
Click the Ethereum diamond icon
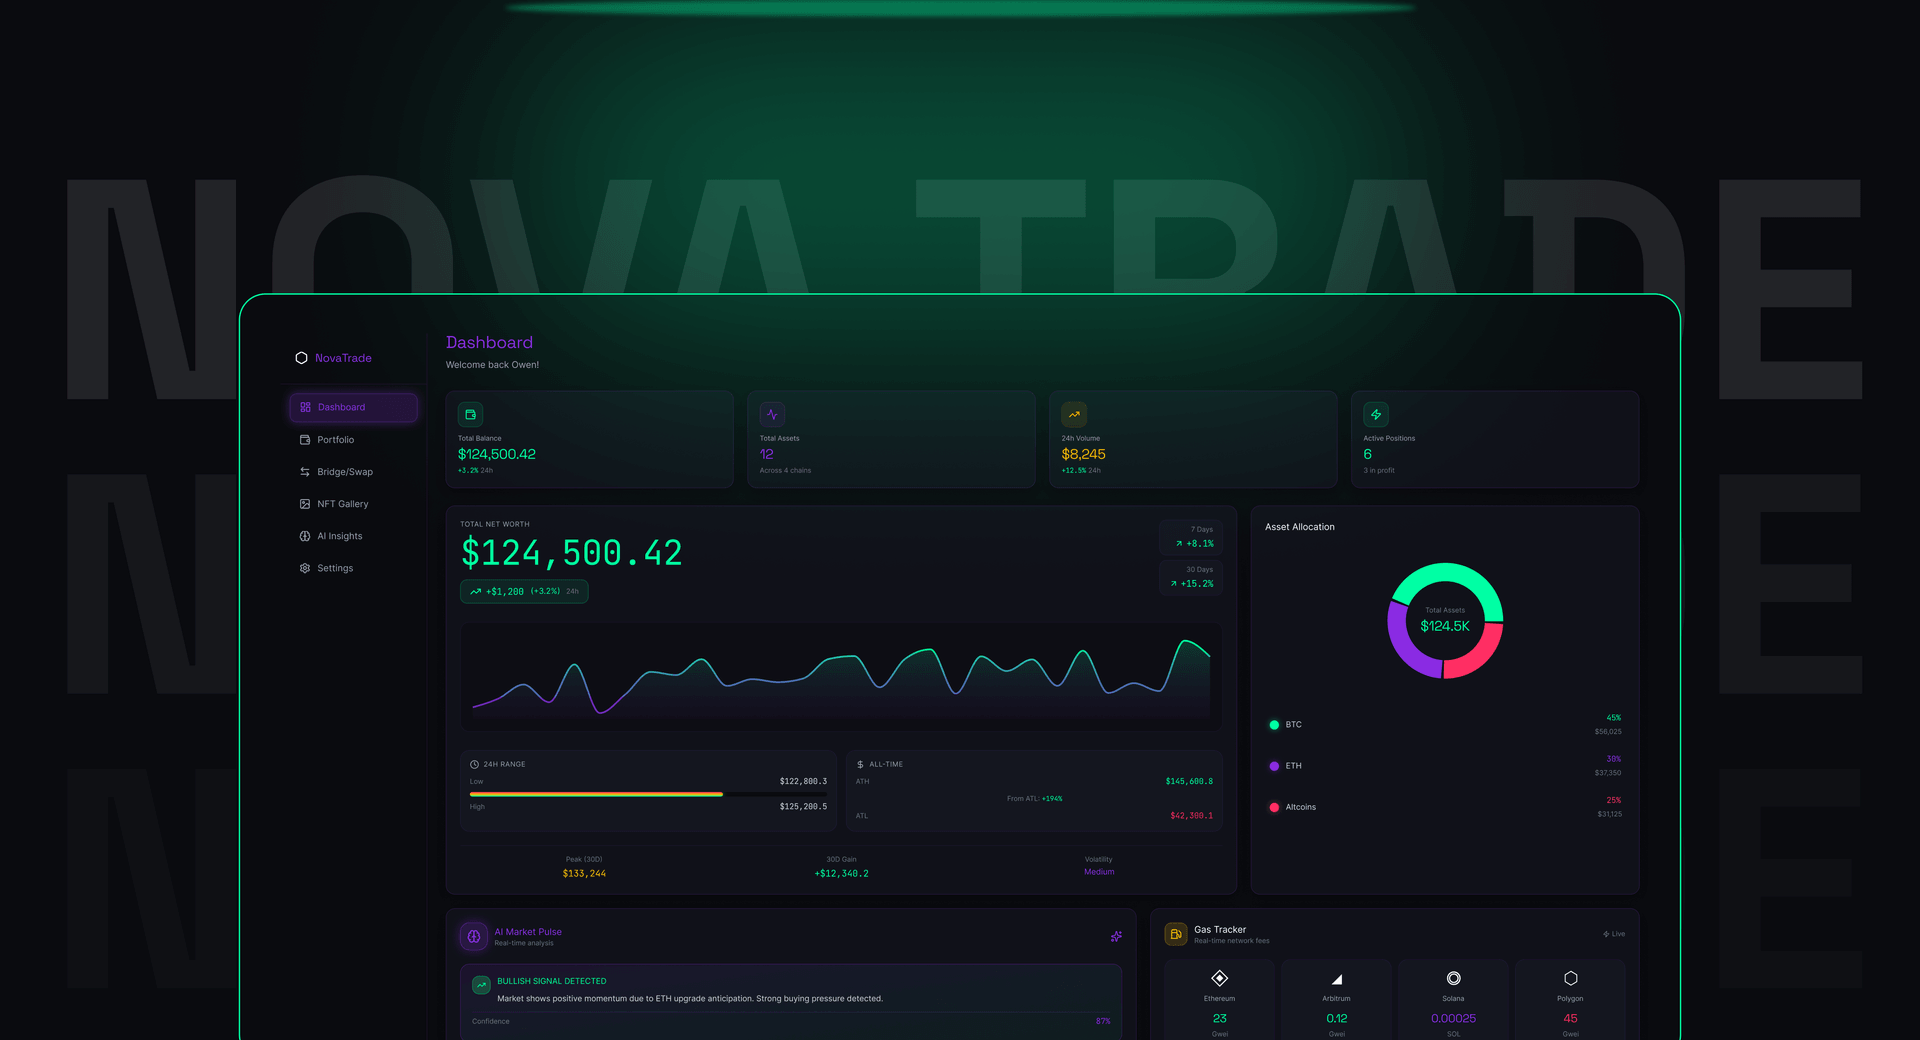coord(1220,978)
